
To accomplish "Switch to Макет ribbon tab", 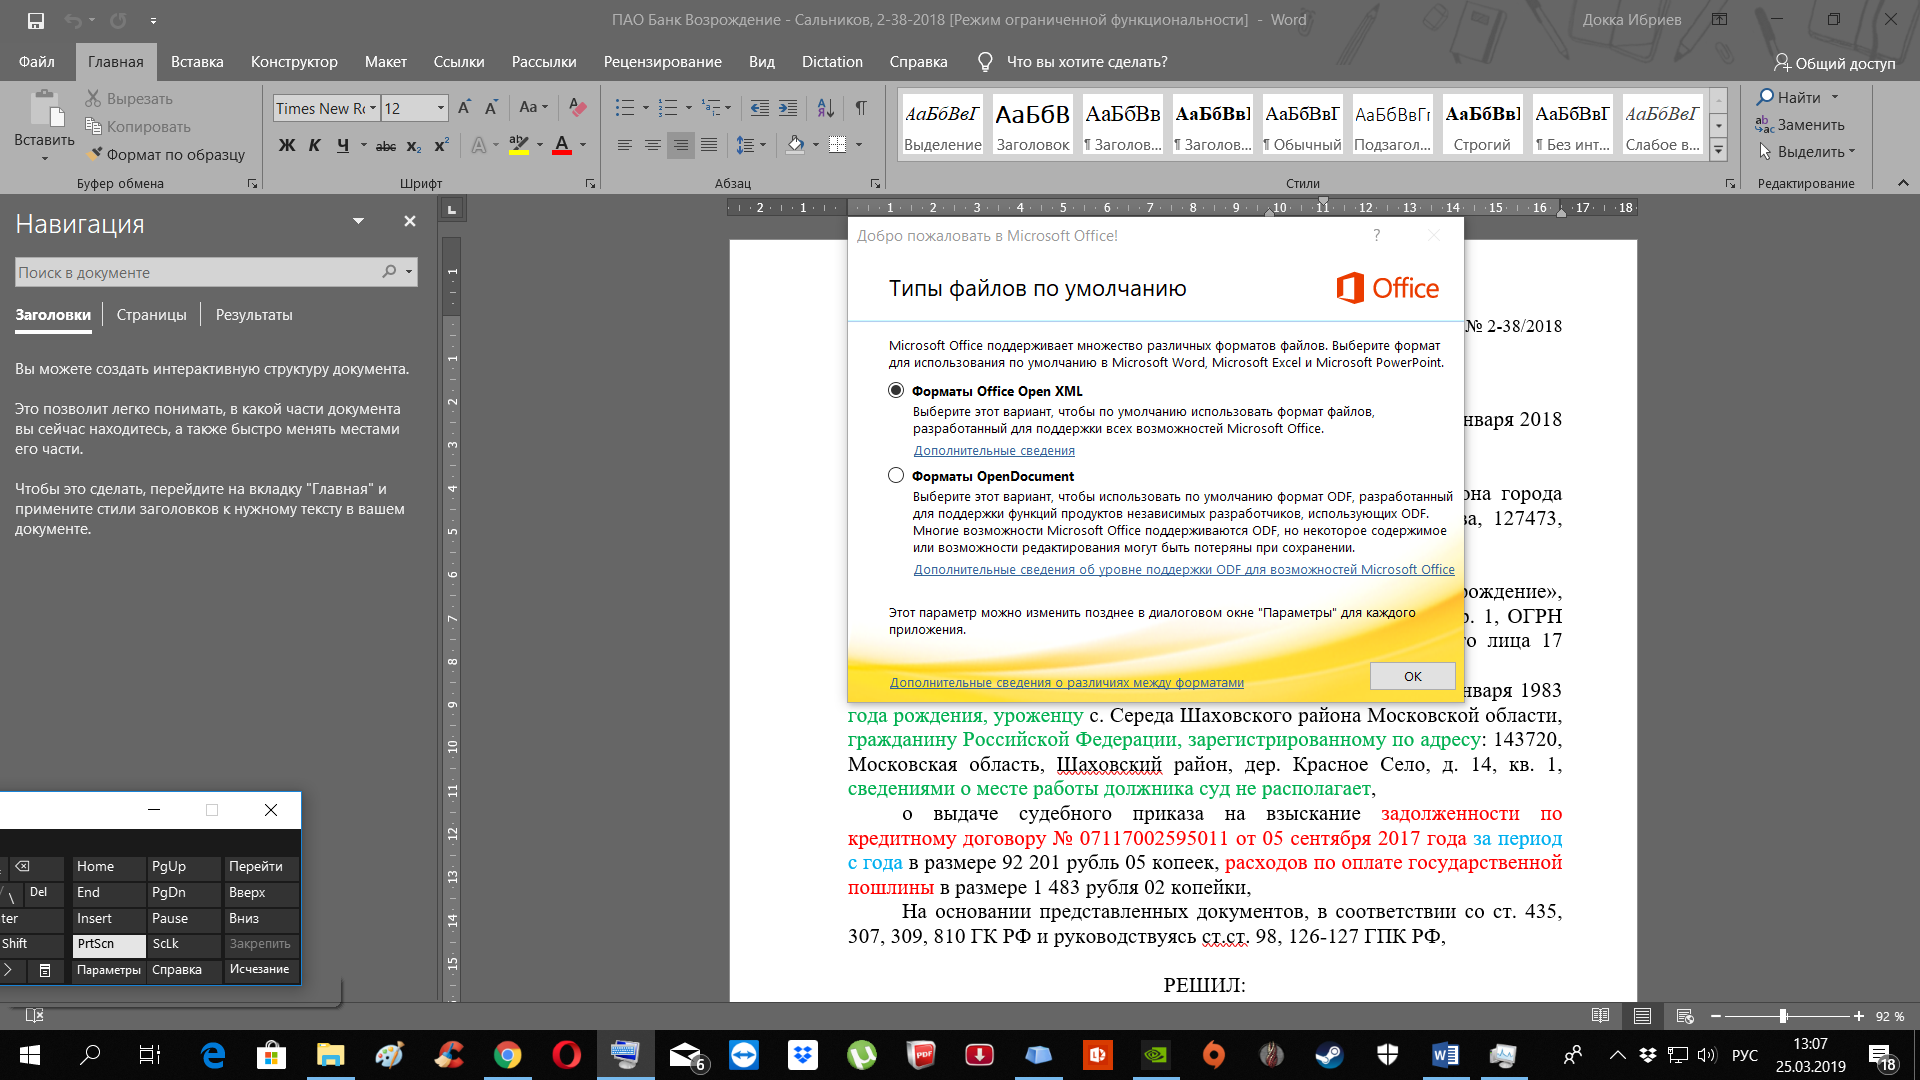I will pyautogui.click(x=386, y=62).
